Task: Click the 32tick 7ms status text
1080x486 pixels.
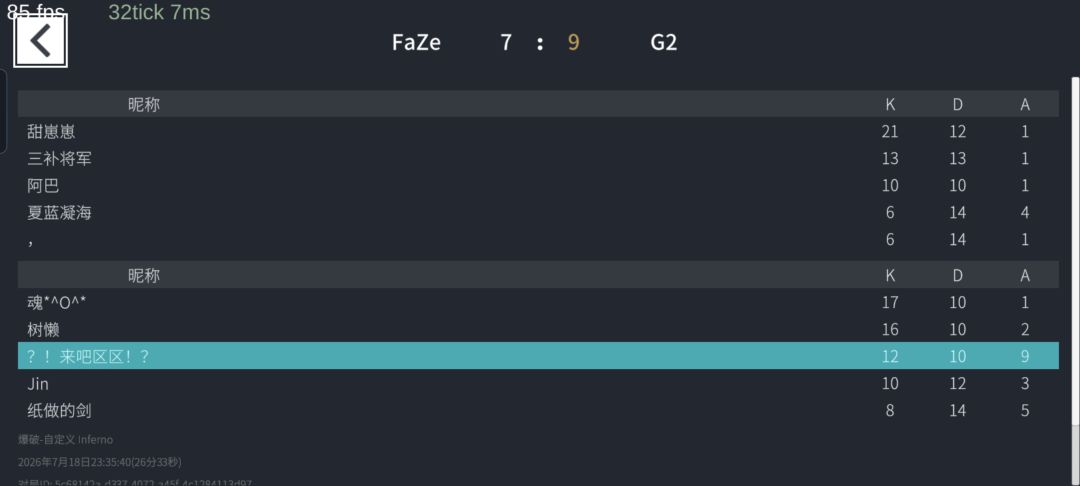Action: (159, 12)
